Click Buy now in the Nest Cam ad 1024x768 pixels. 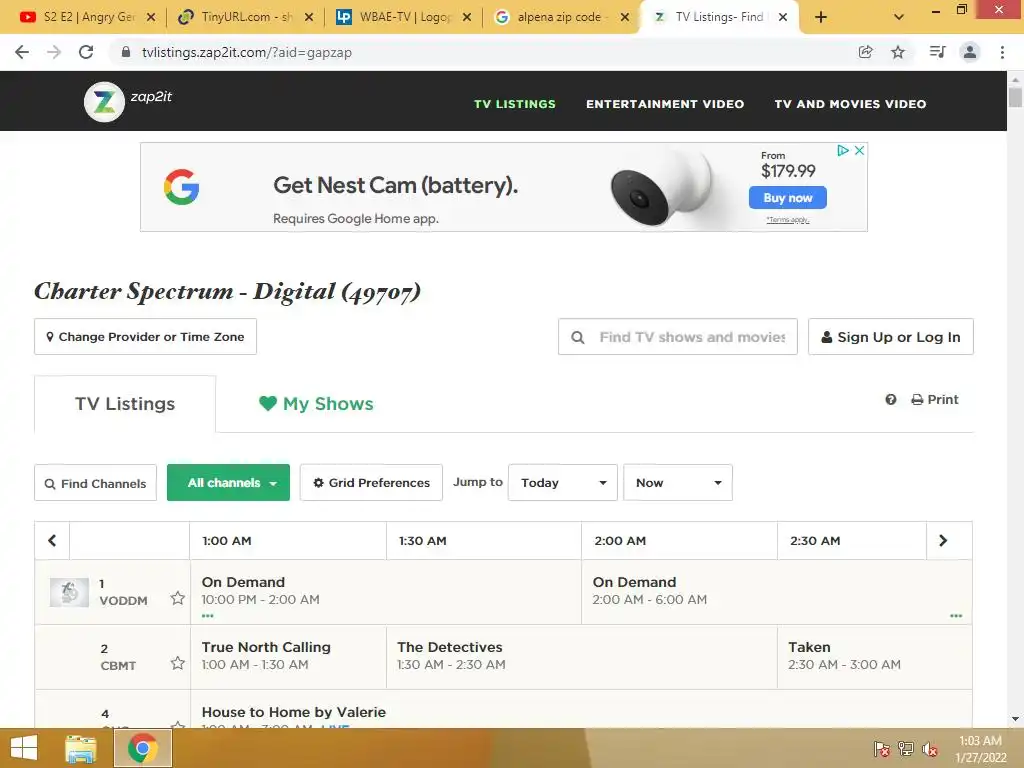[x=788, y=197]
